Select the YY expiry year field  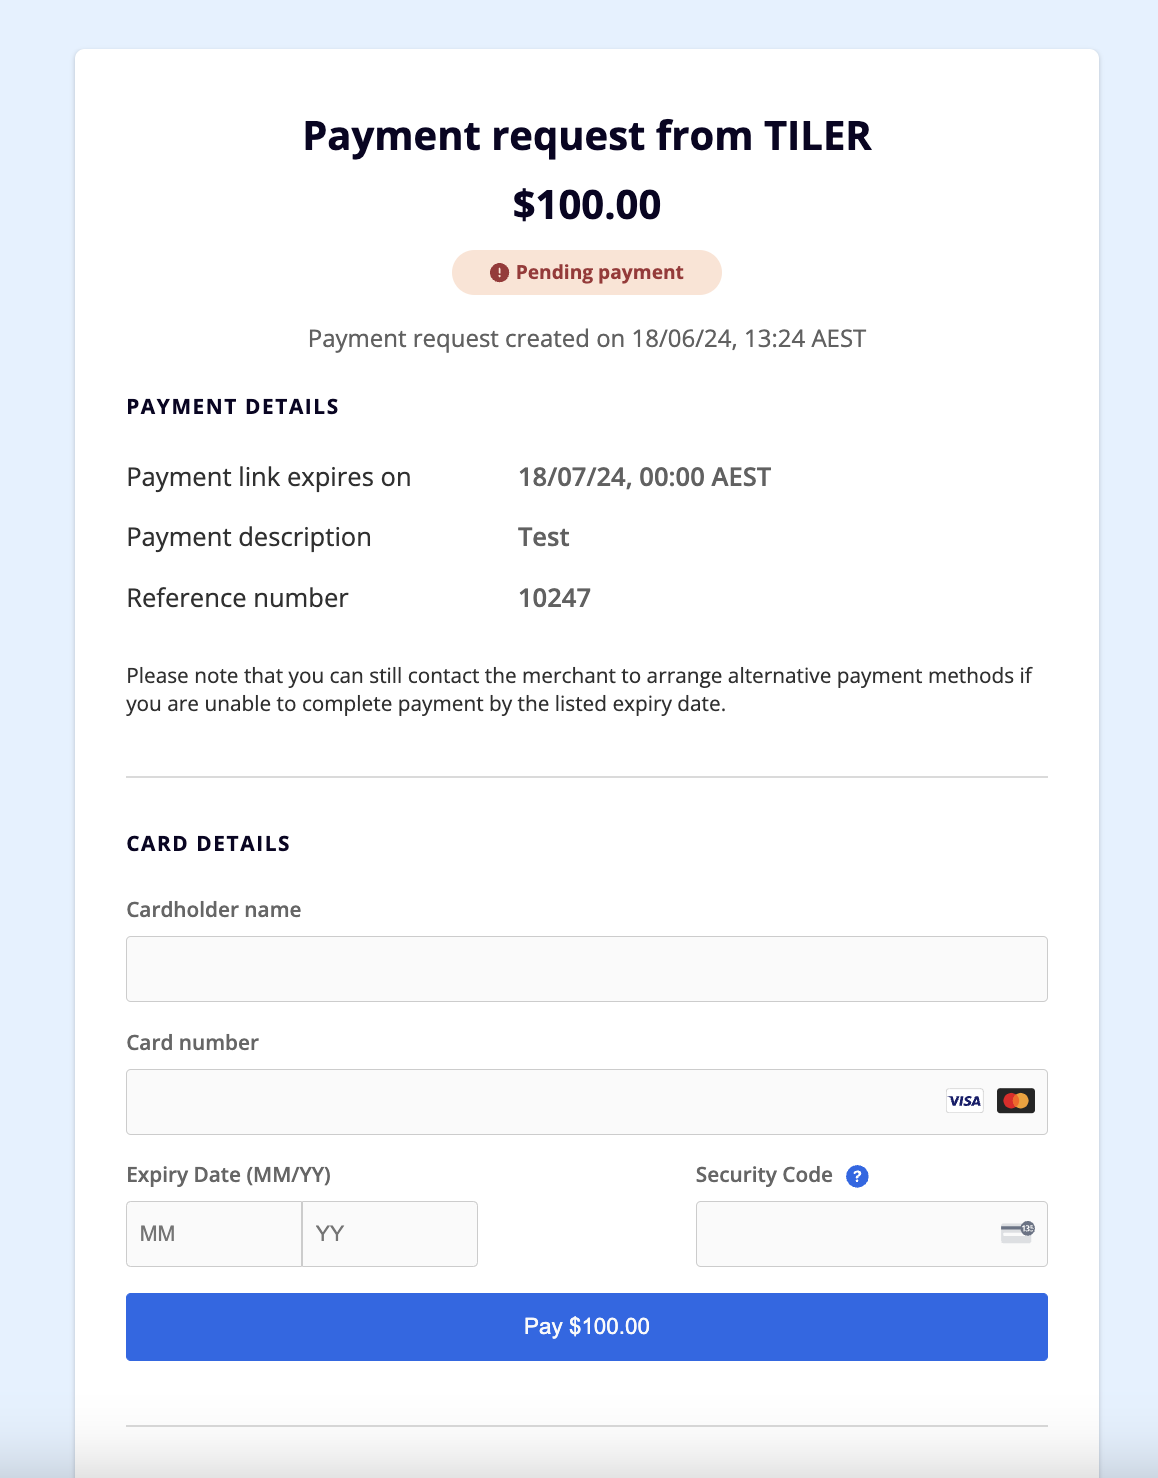(x=389, y=1234)
